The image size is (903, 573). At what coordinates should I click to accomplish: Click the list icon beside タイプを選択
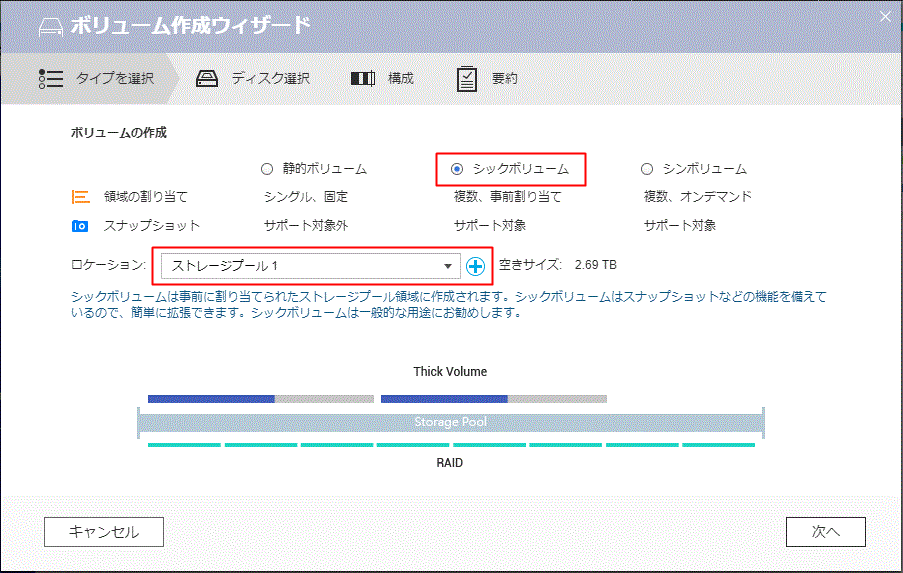pyautogui.click(x=51, y=78)
